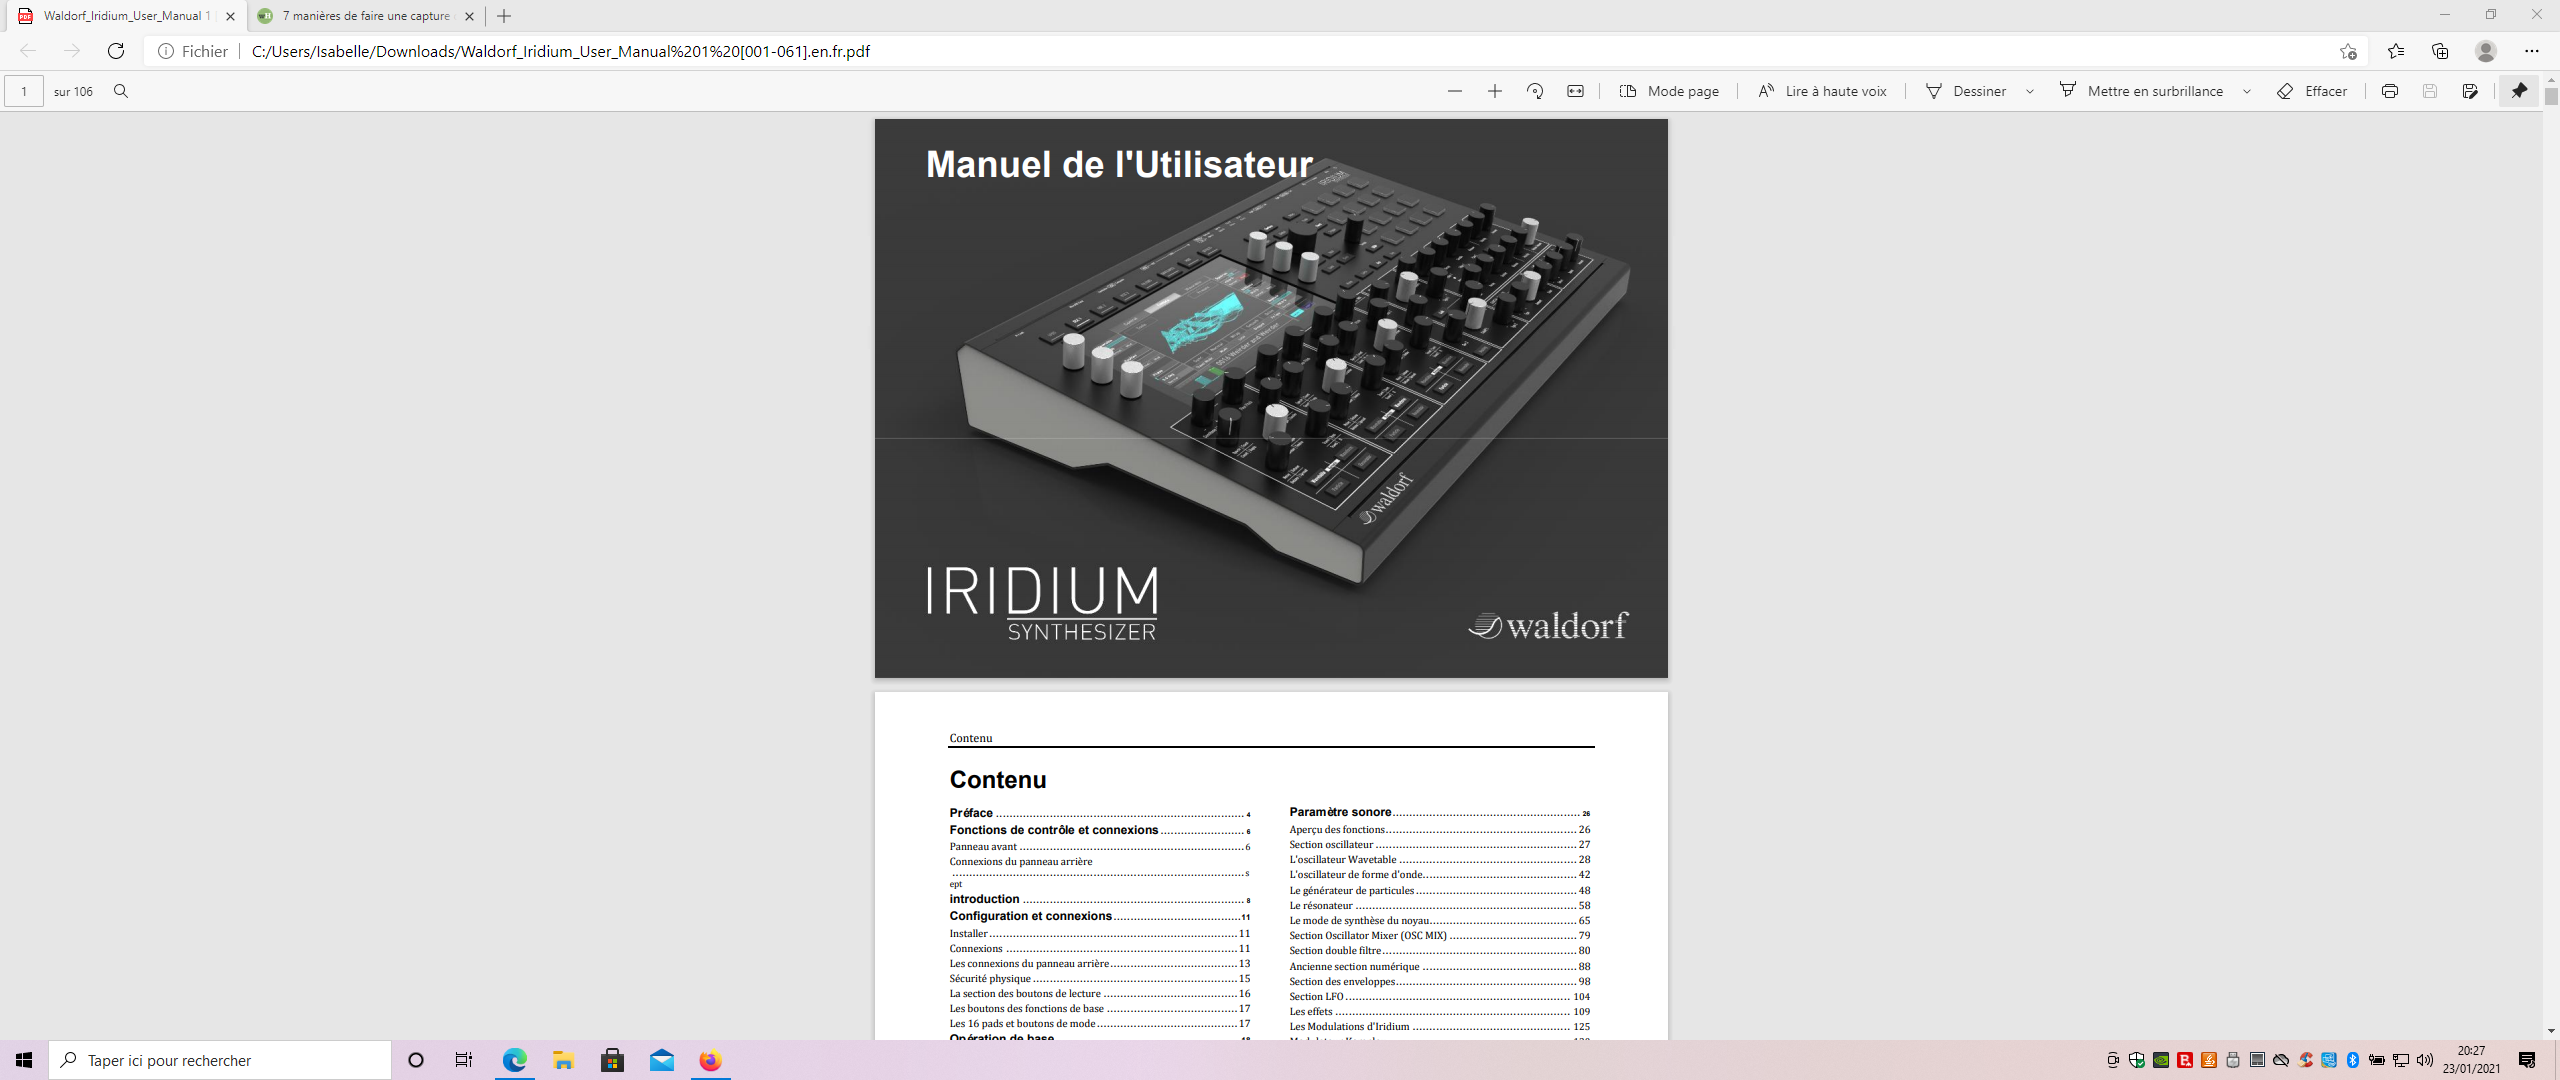
Task: Click Préface contents entry
Action: (1100, 813)
